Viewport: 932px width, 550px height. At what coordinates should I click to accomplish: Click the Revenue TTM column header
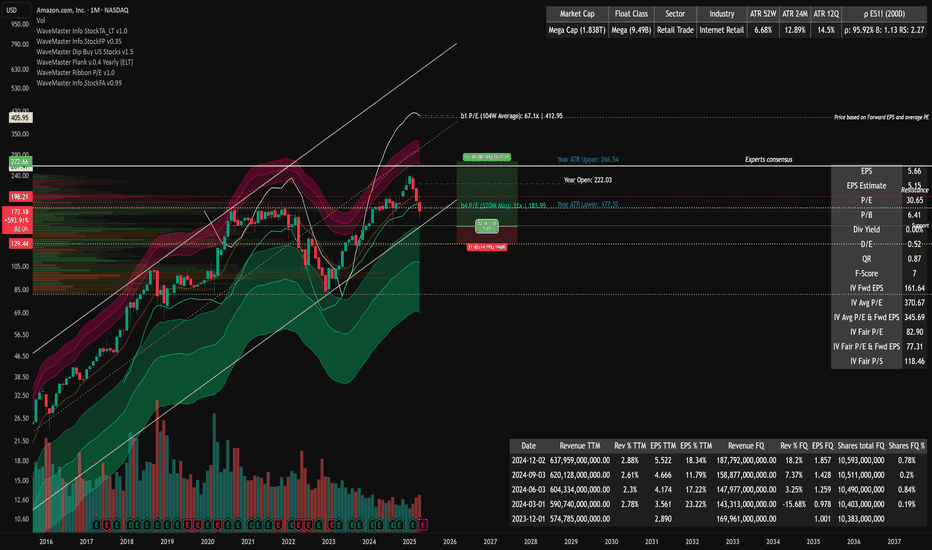pos(580,445)
